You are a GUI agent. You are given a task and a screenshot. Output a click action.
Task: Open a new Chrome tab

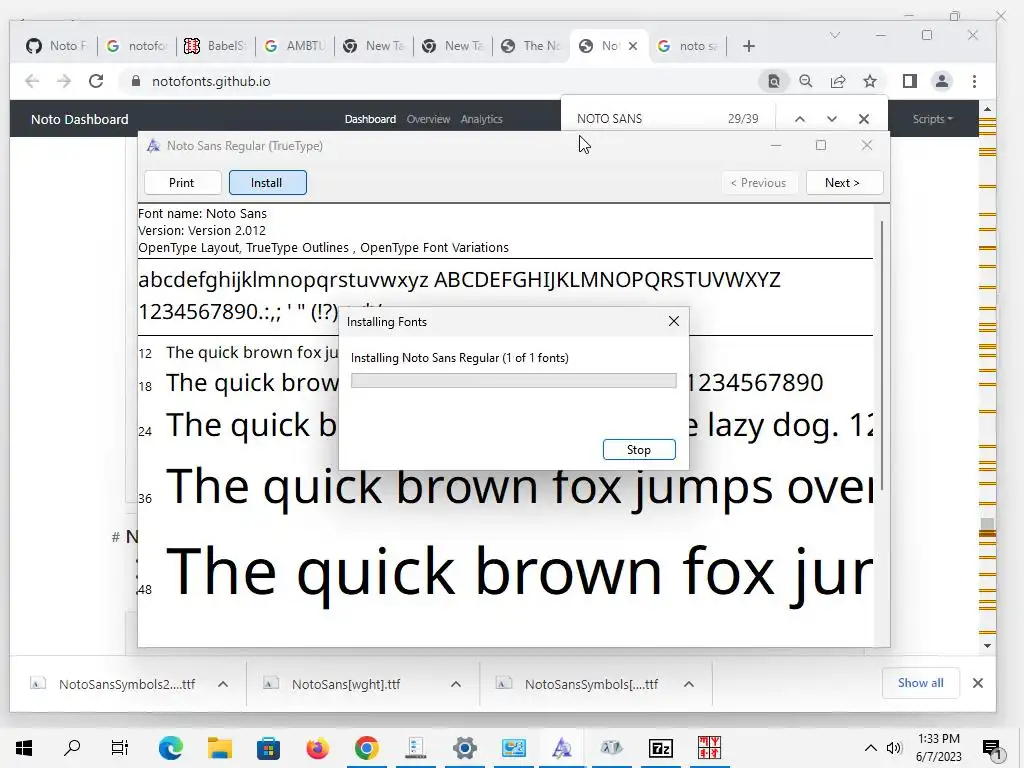point(749,46)
